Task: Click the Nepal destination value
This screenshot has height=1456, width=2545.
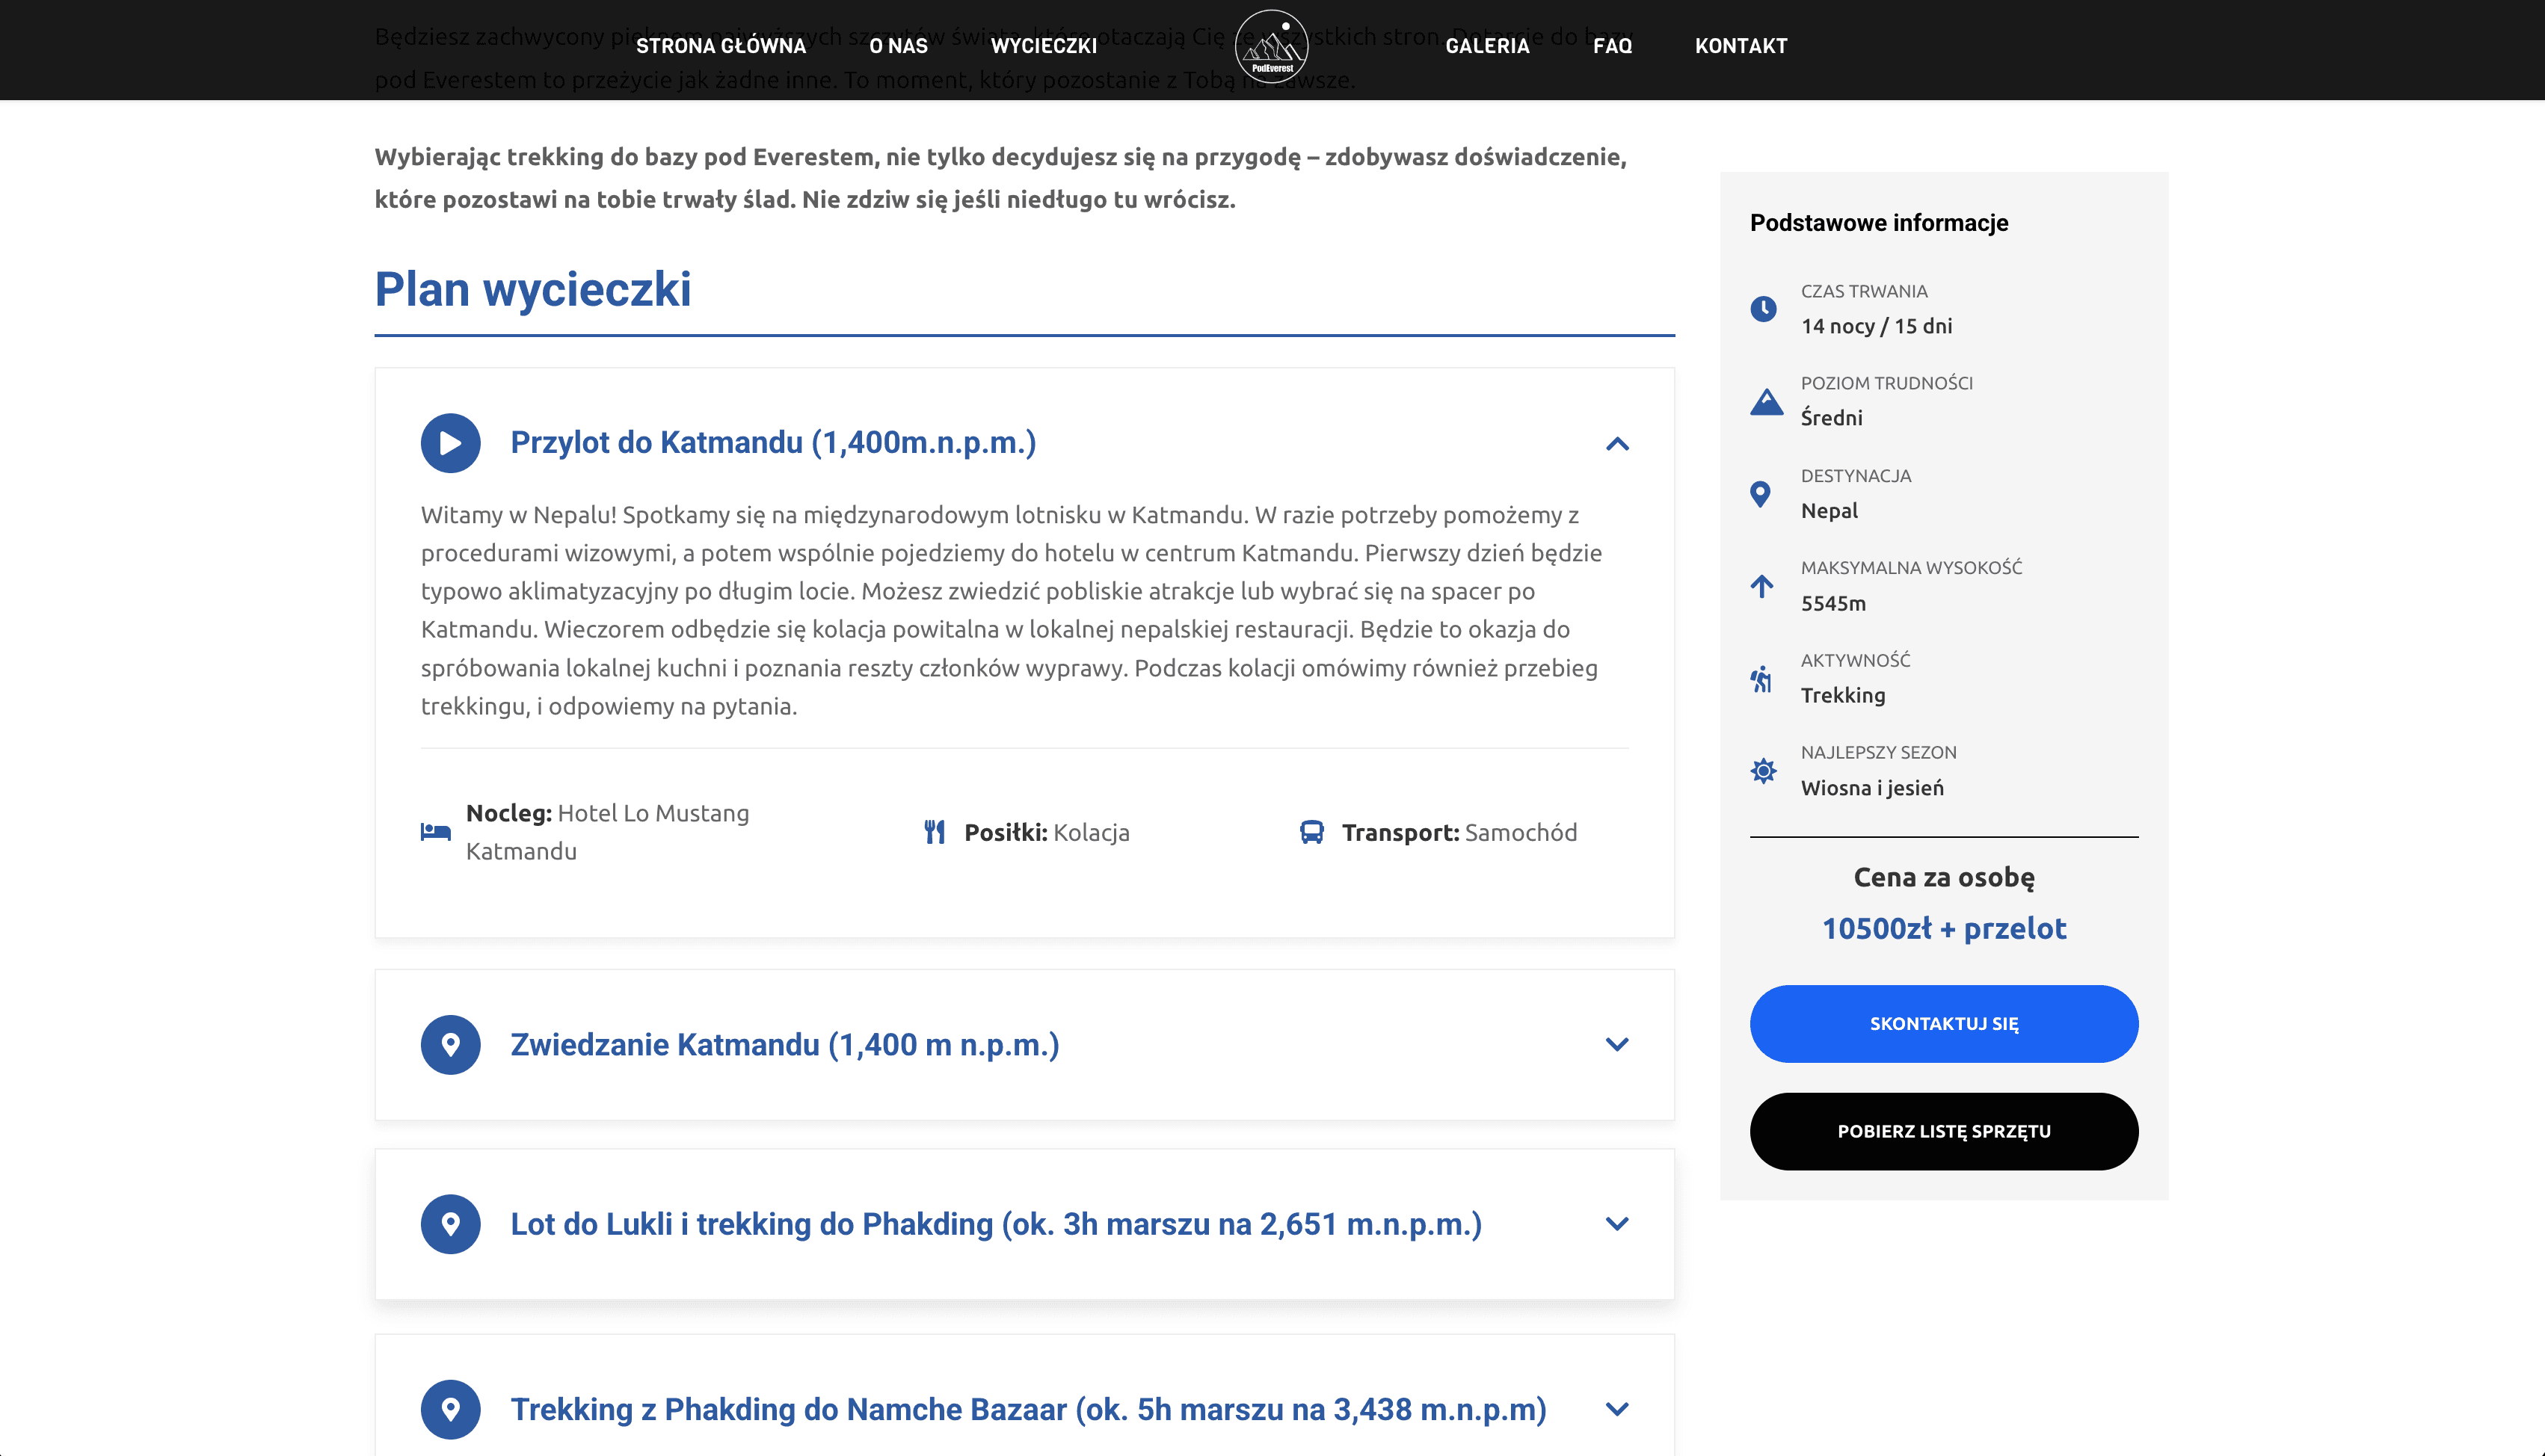Action: click(1829, 511)
